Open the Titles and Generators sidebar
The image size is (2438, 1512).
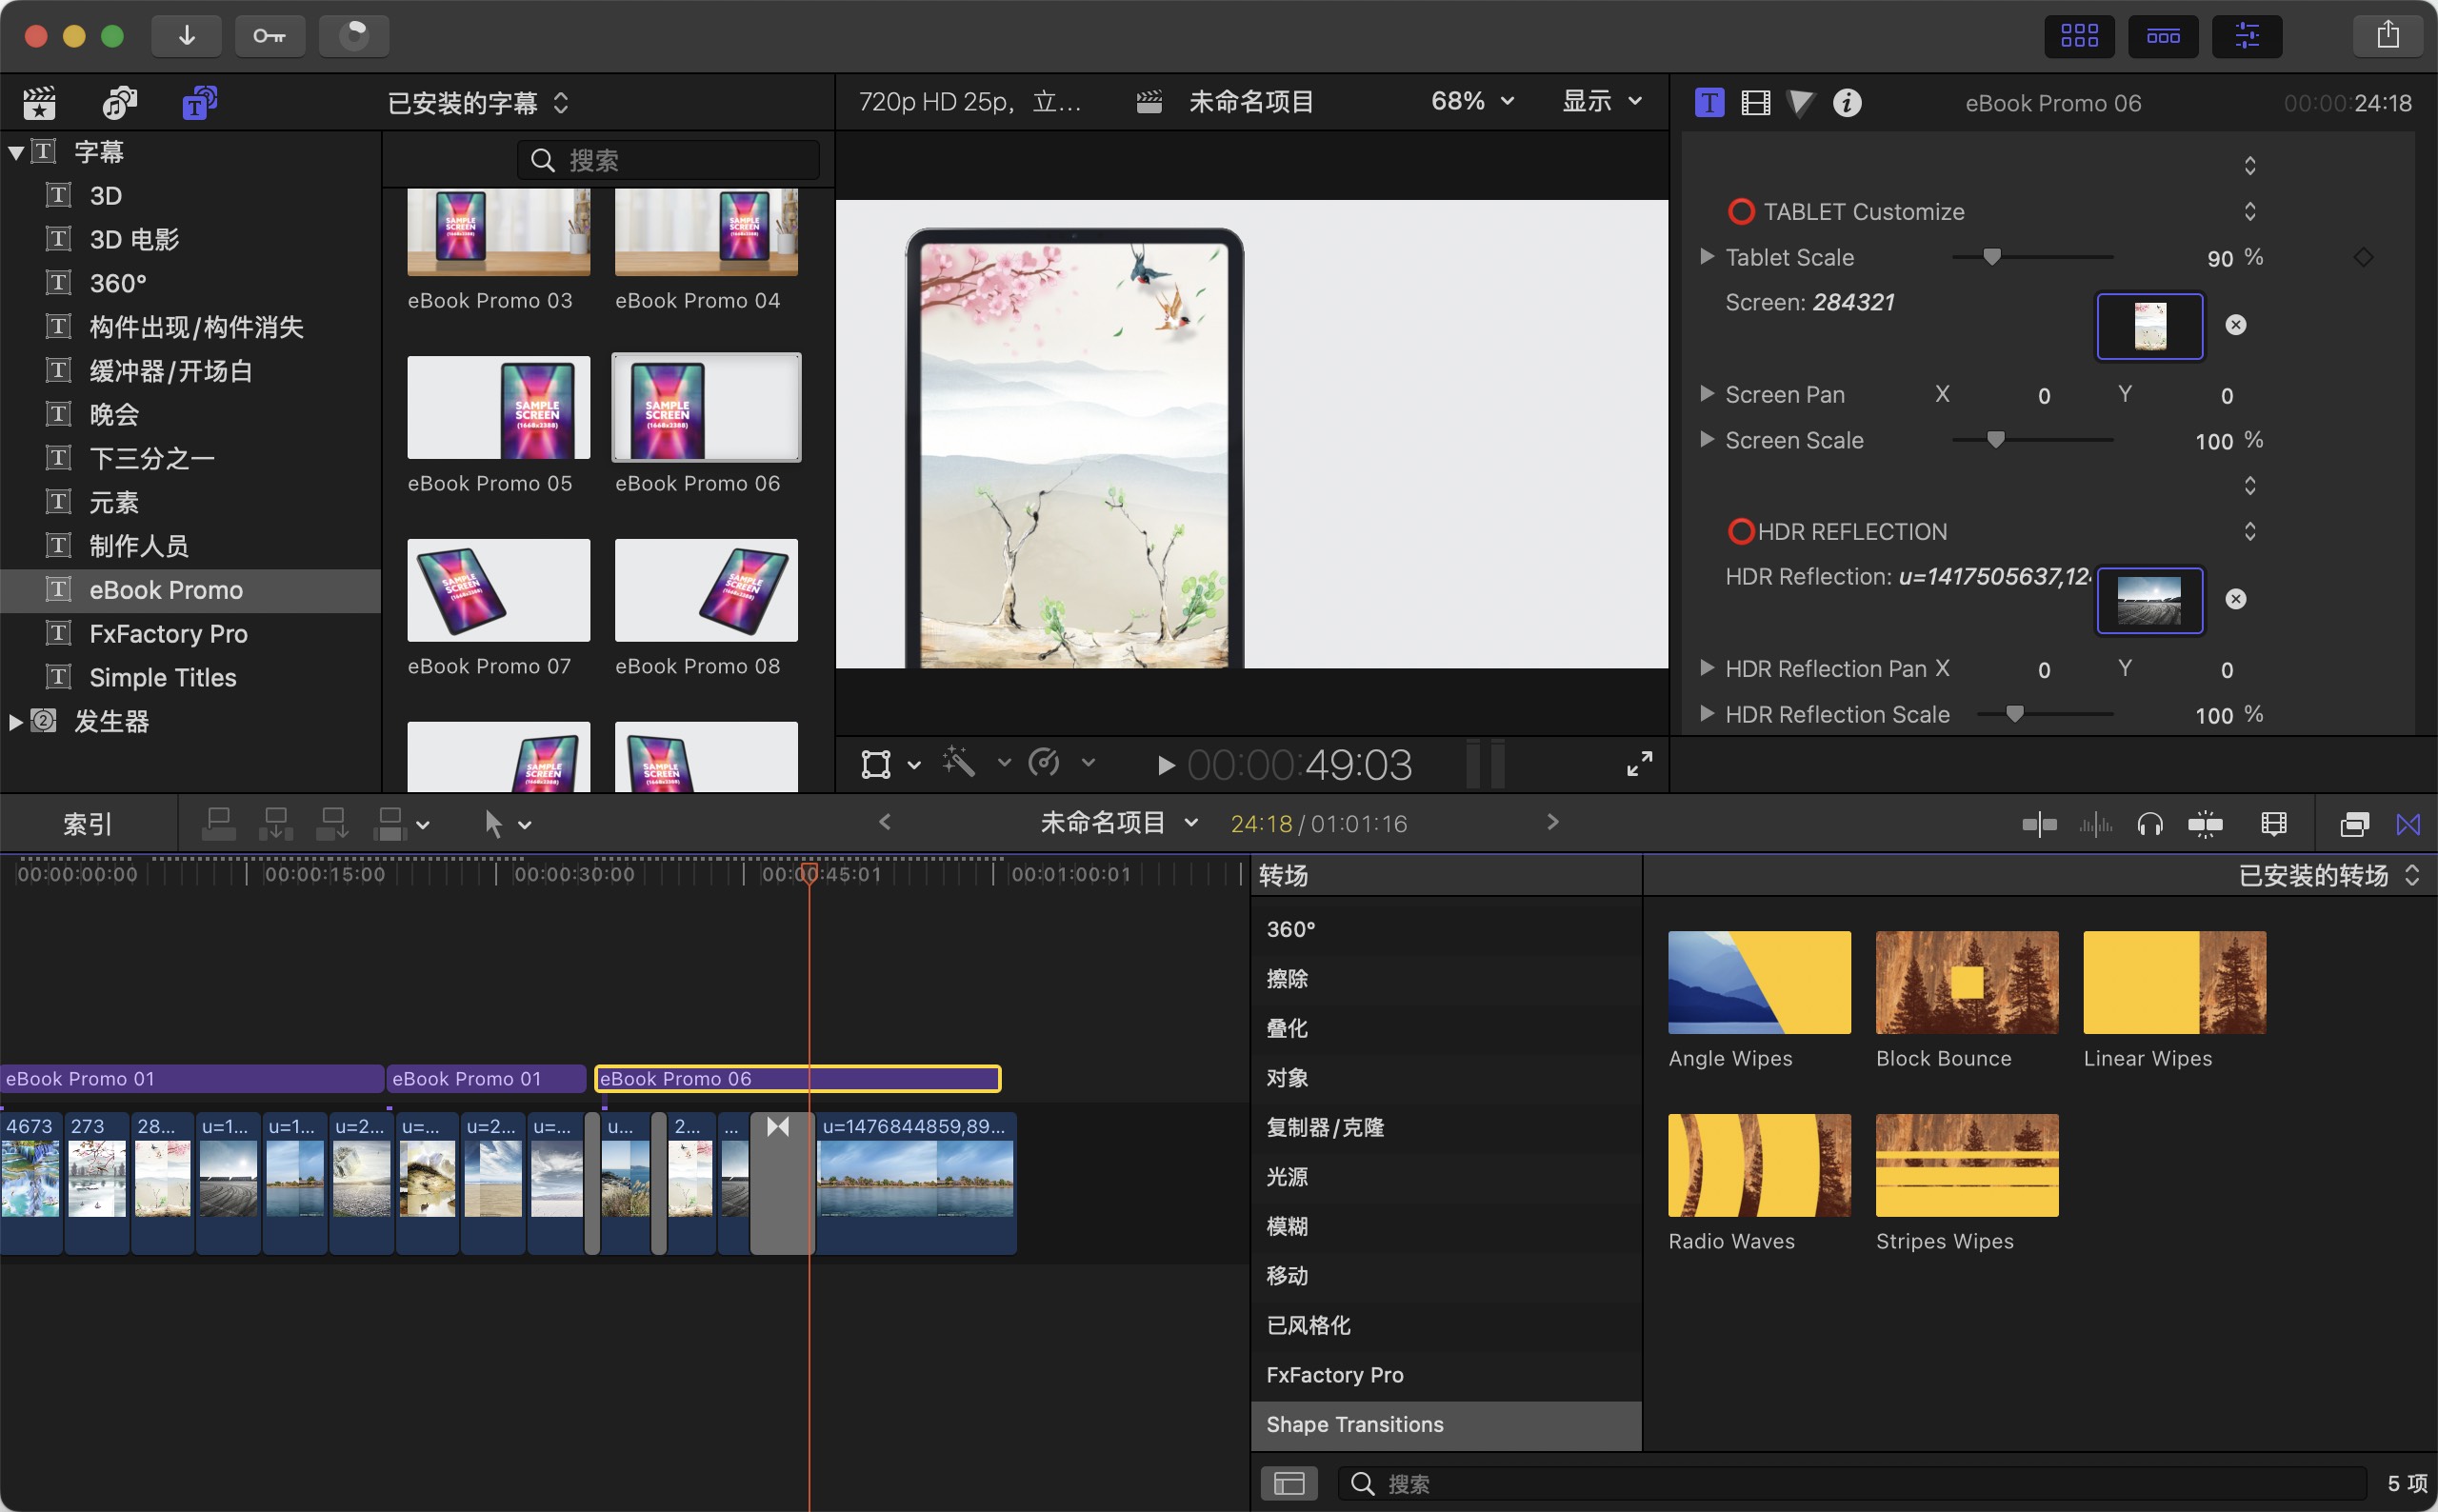point(199,102)
